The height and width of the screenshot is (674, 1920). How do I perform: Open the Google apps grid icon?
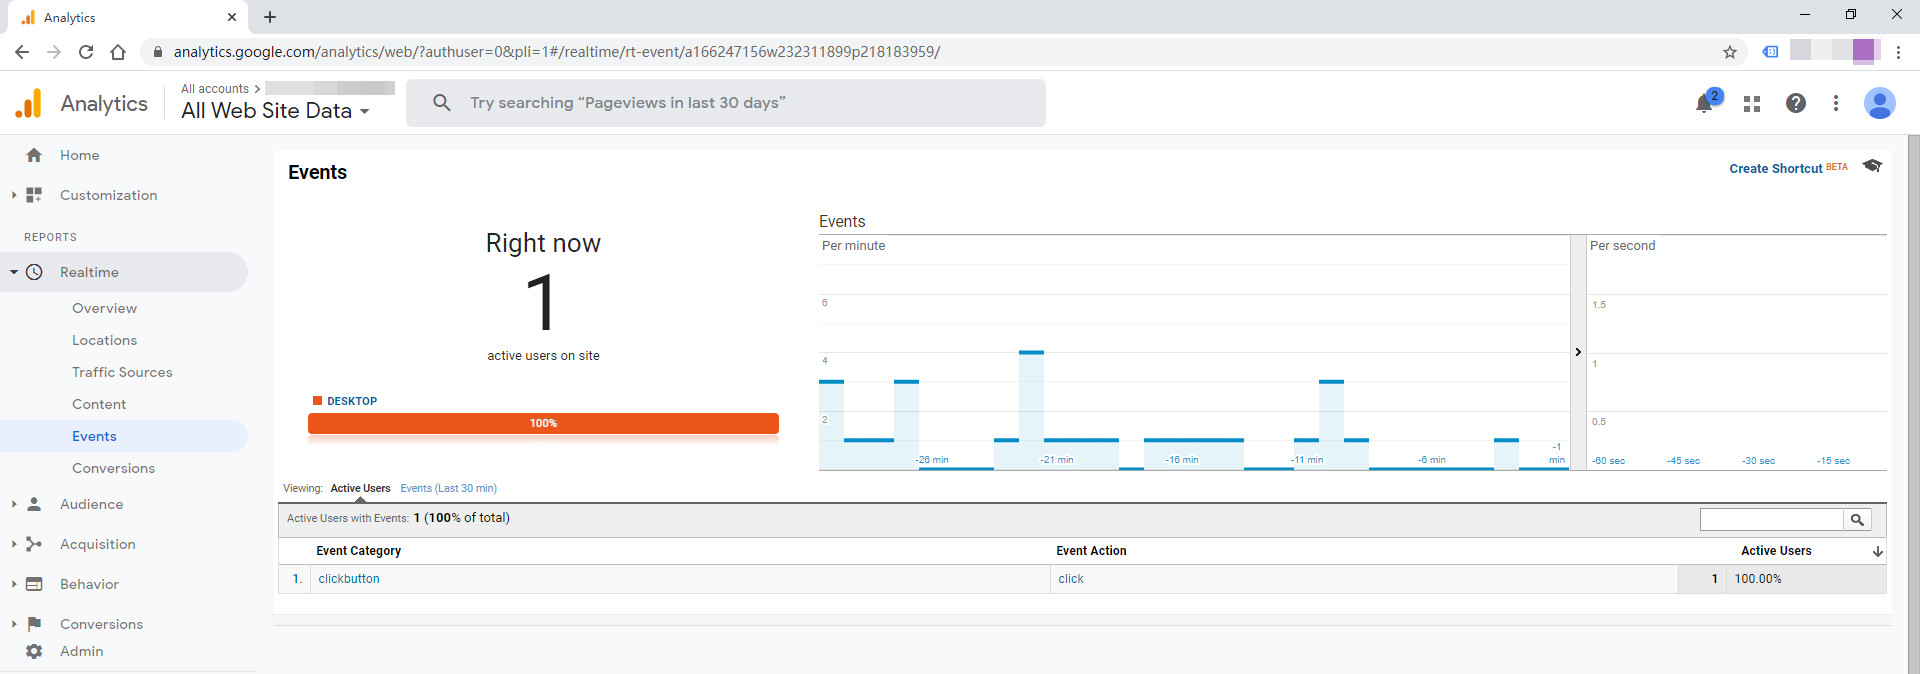(x=1751, y=104)
